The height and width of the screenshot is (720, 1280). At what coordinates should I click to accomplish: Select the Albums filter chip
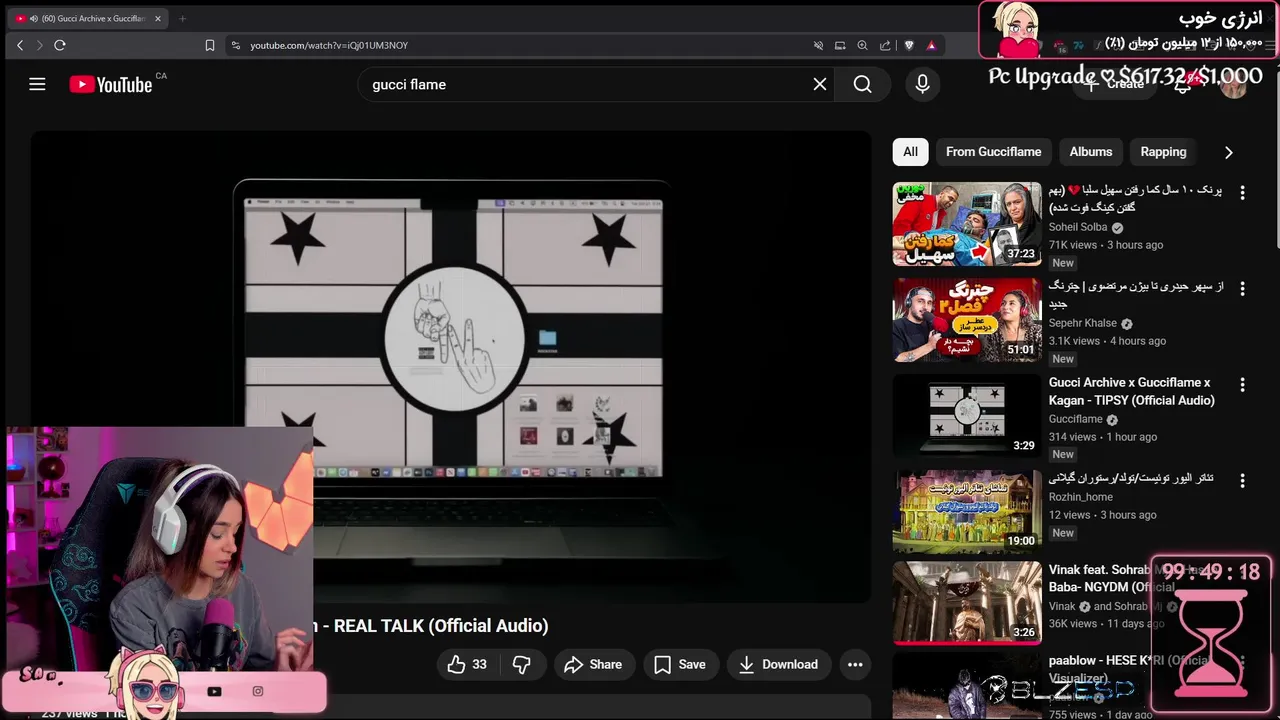pyautogui.click(x=1090, y=152)
